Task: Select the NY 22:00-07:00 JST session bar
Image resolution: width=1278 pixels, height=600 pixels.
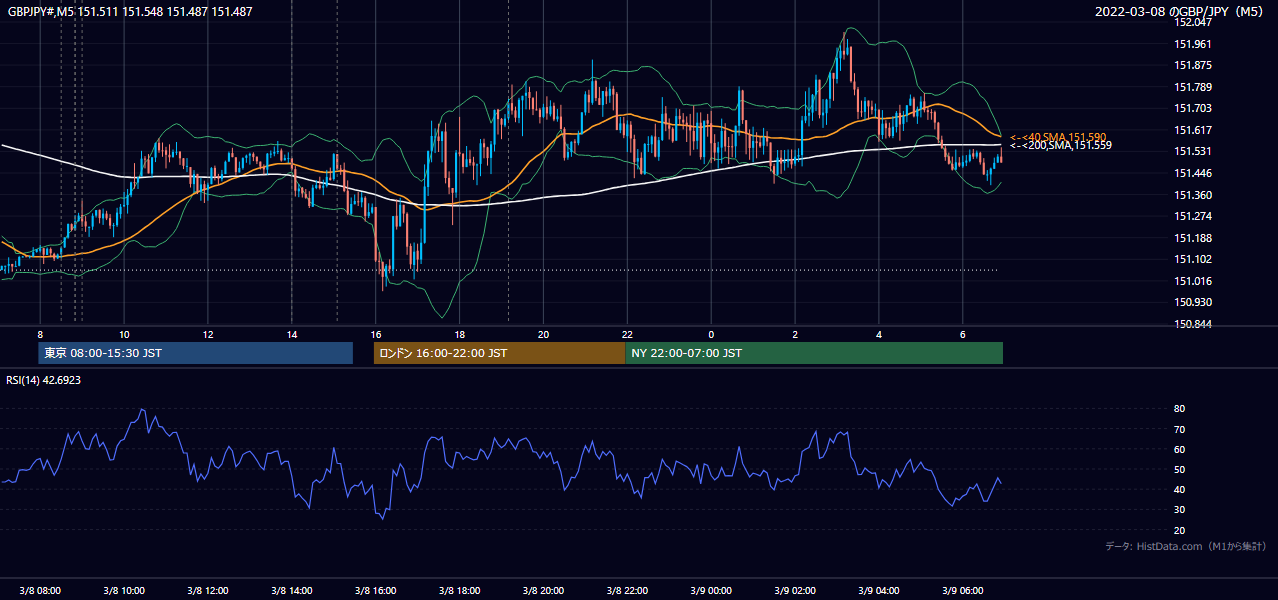Action: point(814,353)
